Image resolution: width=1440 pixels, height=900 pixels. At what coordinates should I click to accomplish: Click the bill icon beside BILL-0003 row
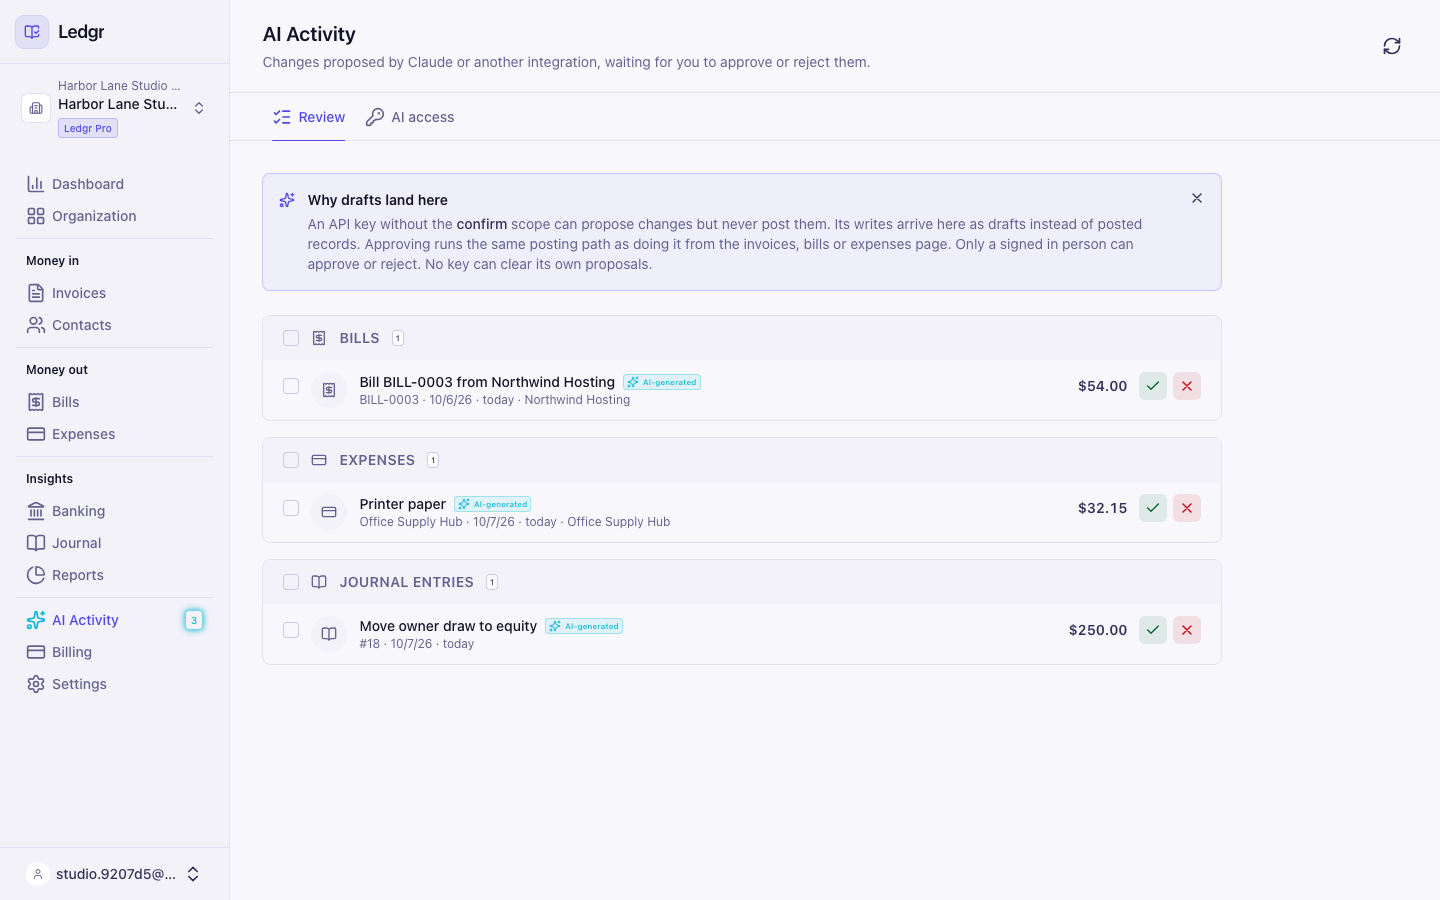point(329,390)
